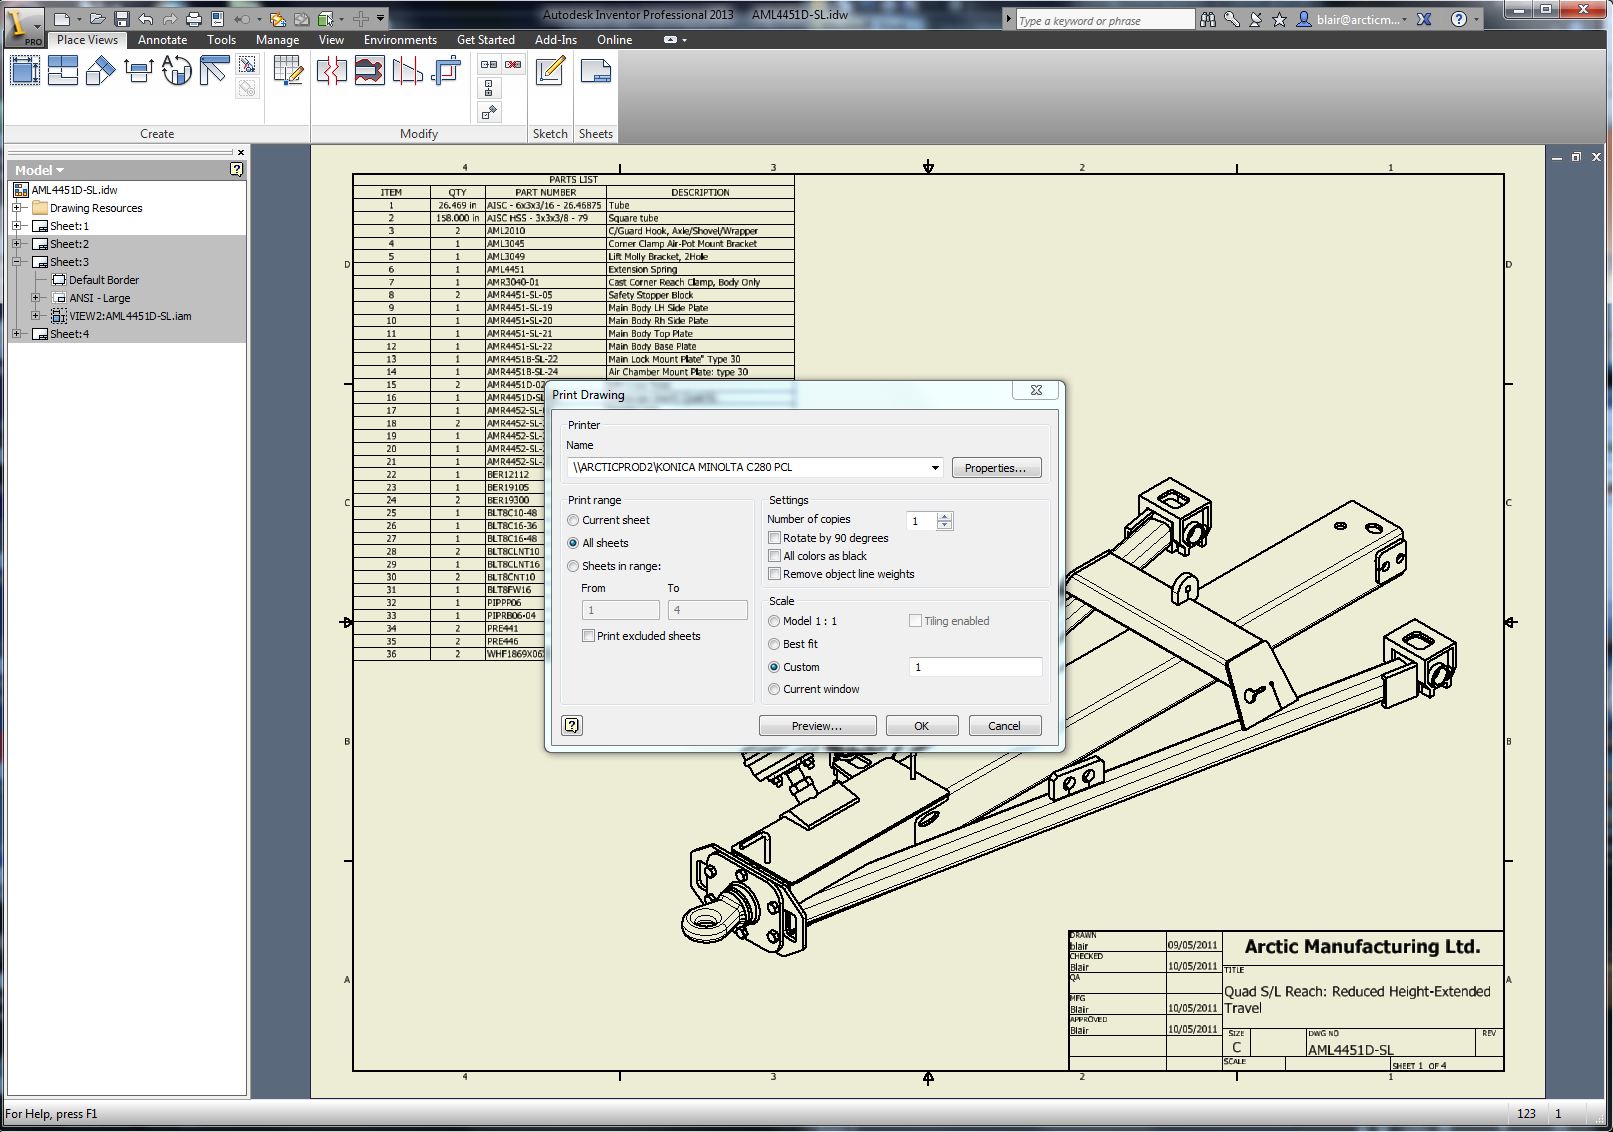
Task: Open the printer Properties dialog
Action: (x=995, y=467)
